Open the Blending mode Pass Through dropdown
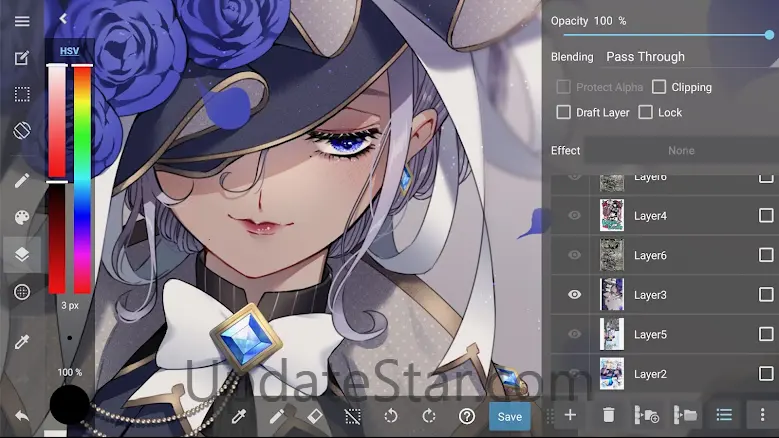Screen dimensions: 779x438 click(691, 57)
